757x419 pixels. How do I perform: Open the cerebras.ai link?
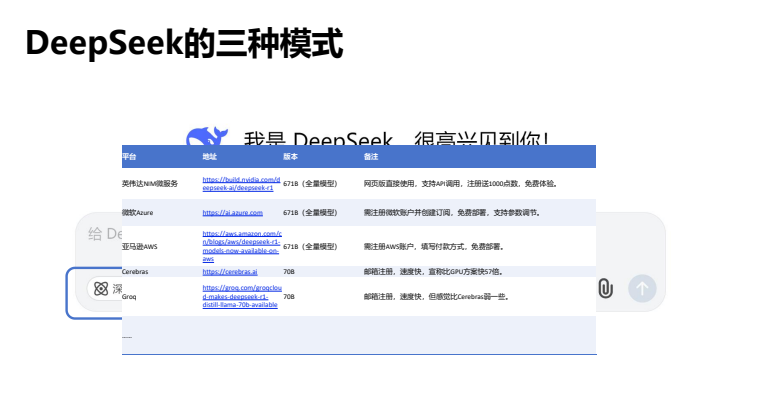point(230,272)
